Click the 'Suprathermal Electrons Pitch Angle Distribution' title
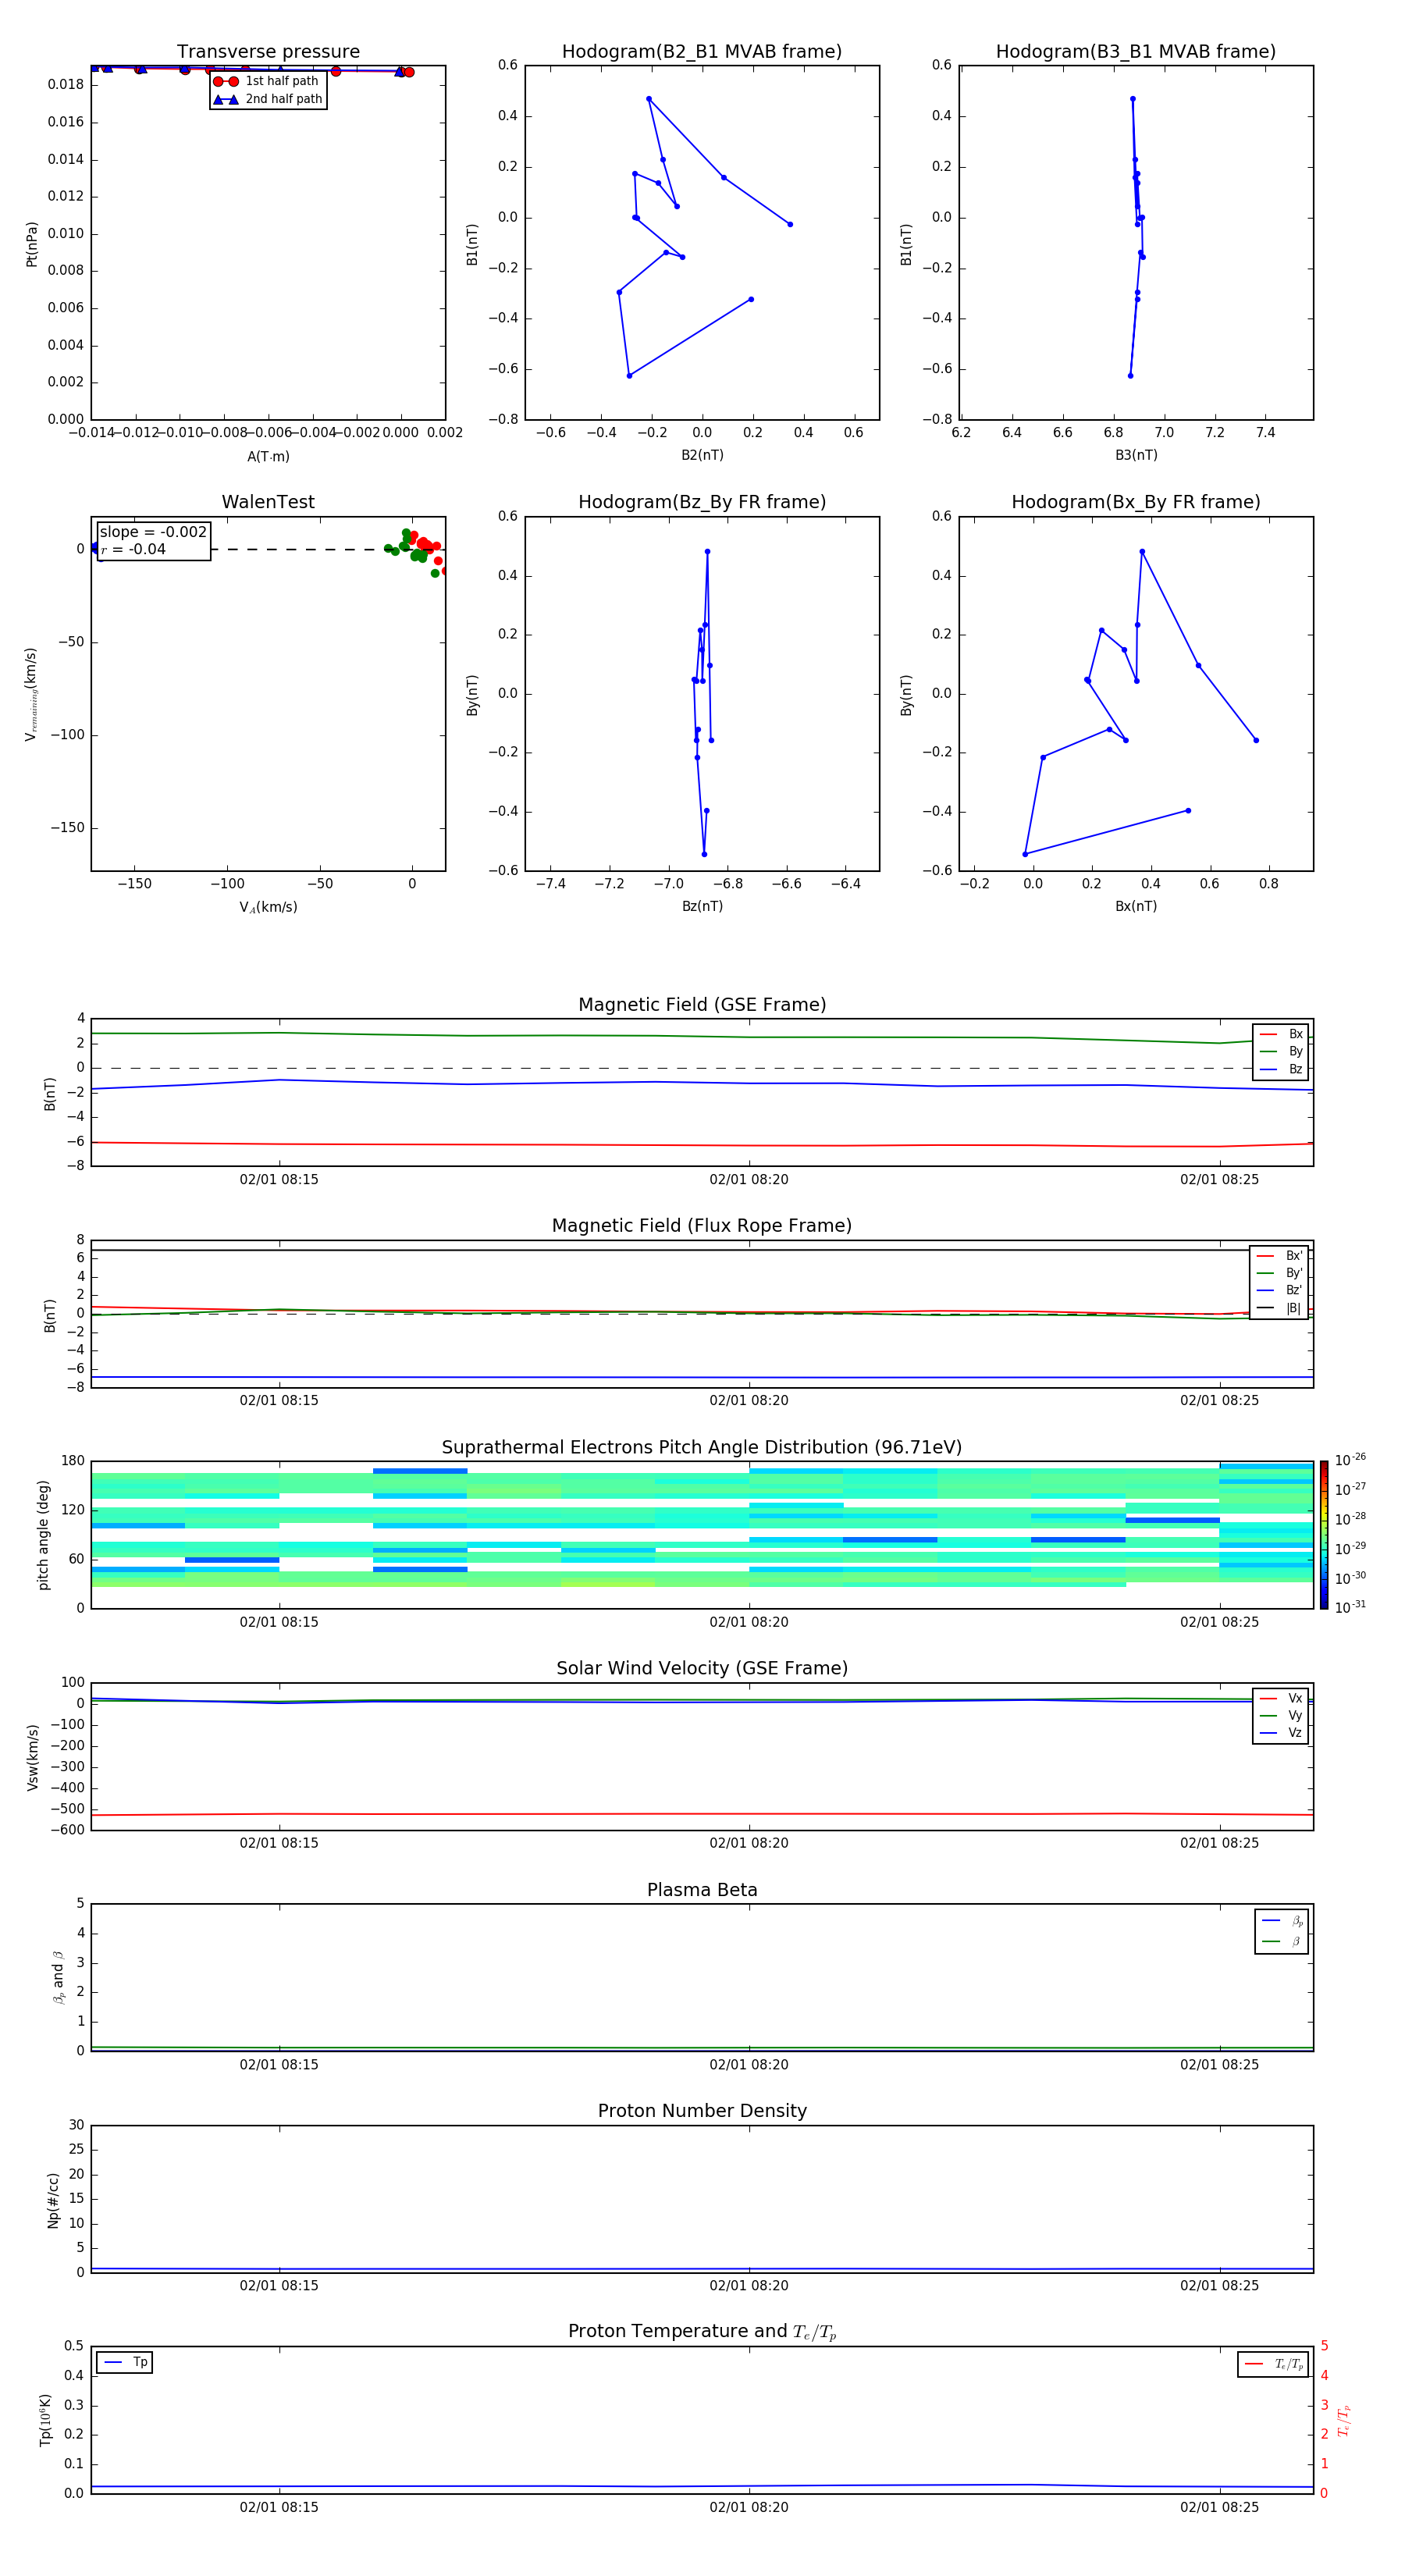 [x=702, y=1448]
